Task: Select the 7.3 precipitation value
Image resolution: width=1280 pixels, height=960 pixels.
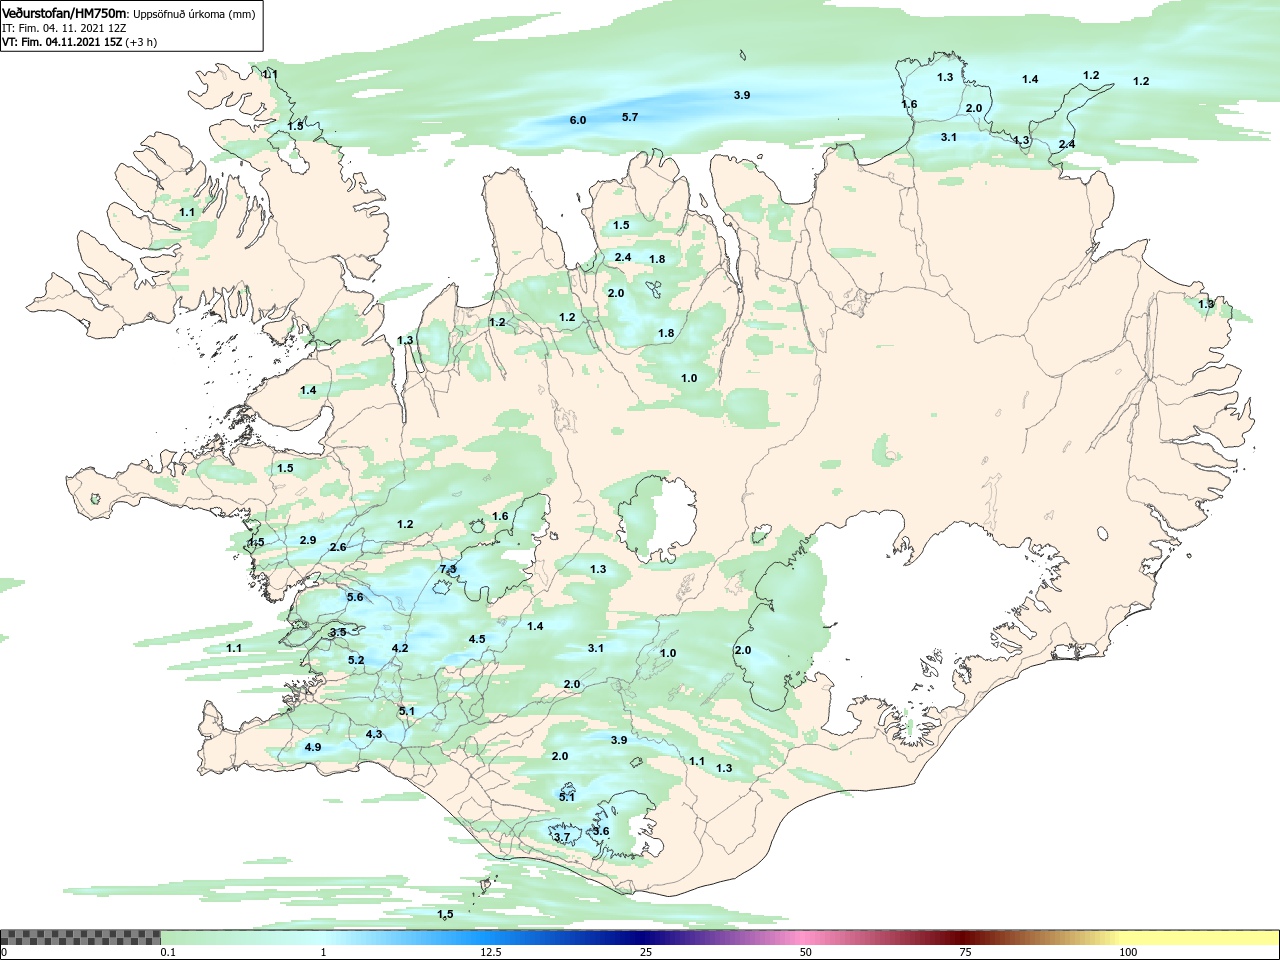Action: point(448,569)
